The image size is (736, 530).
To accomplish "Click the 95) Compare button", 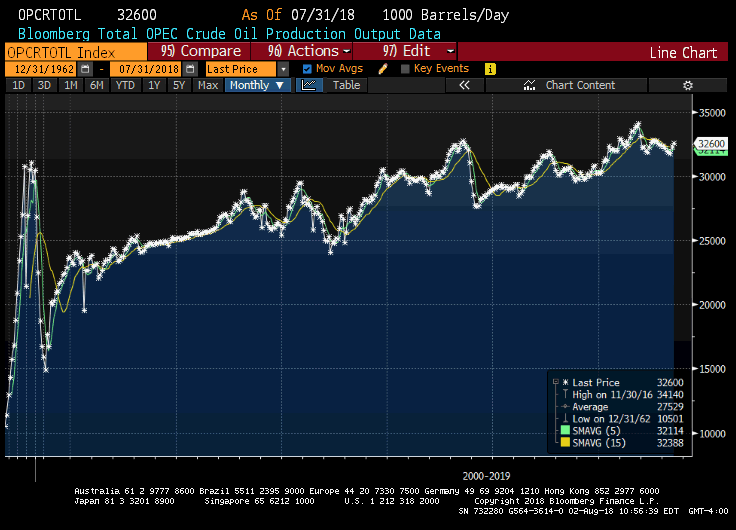I will click(199, 51).
